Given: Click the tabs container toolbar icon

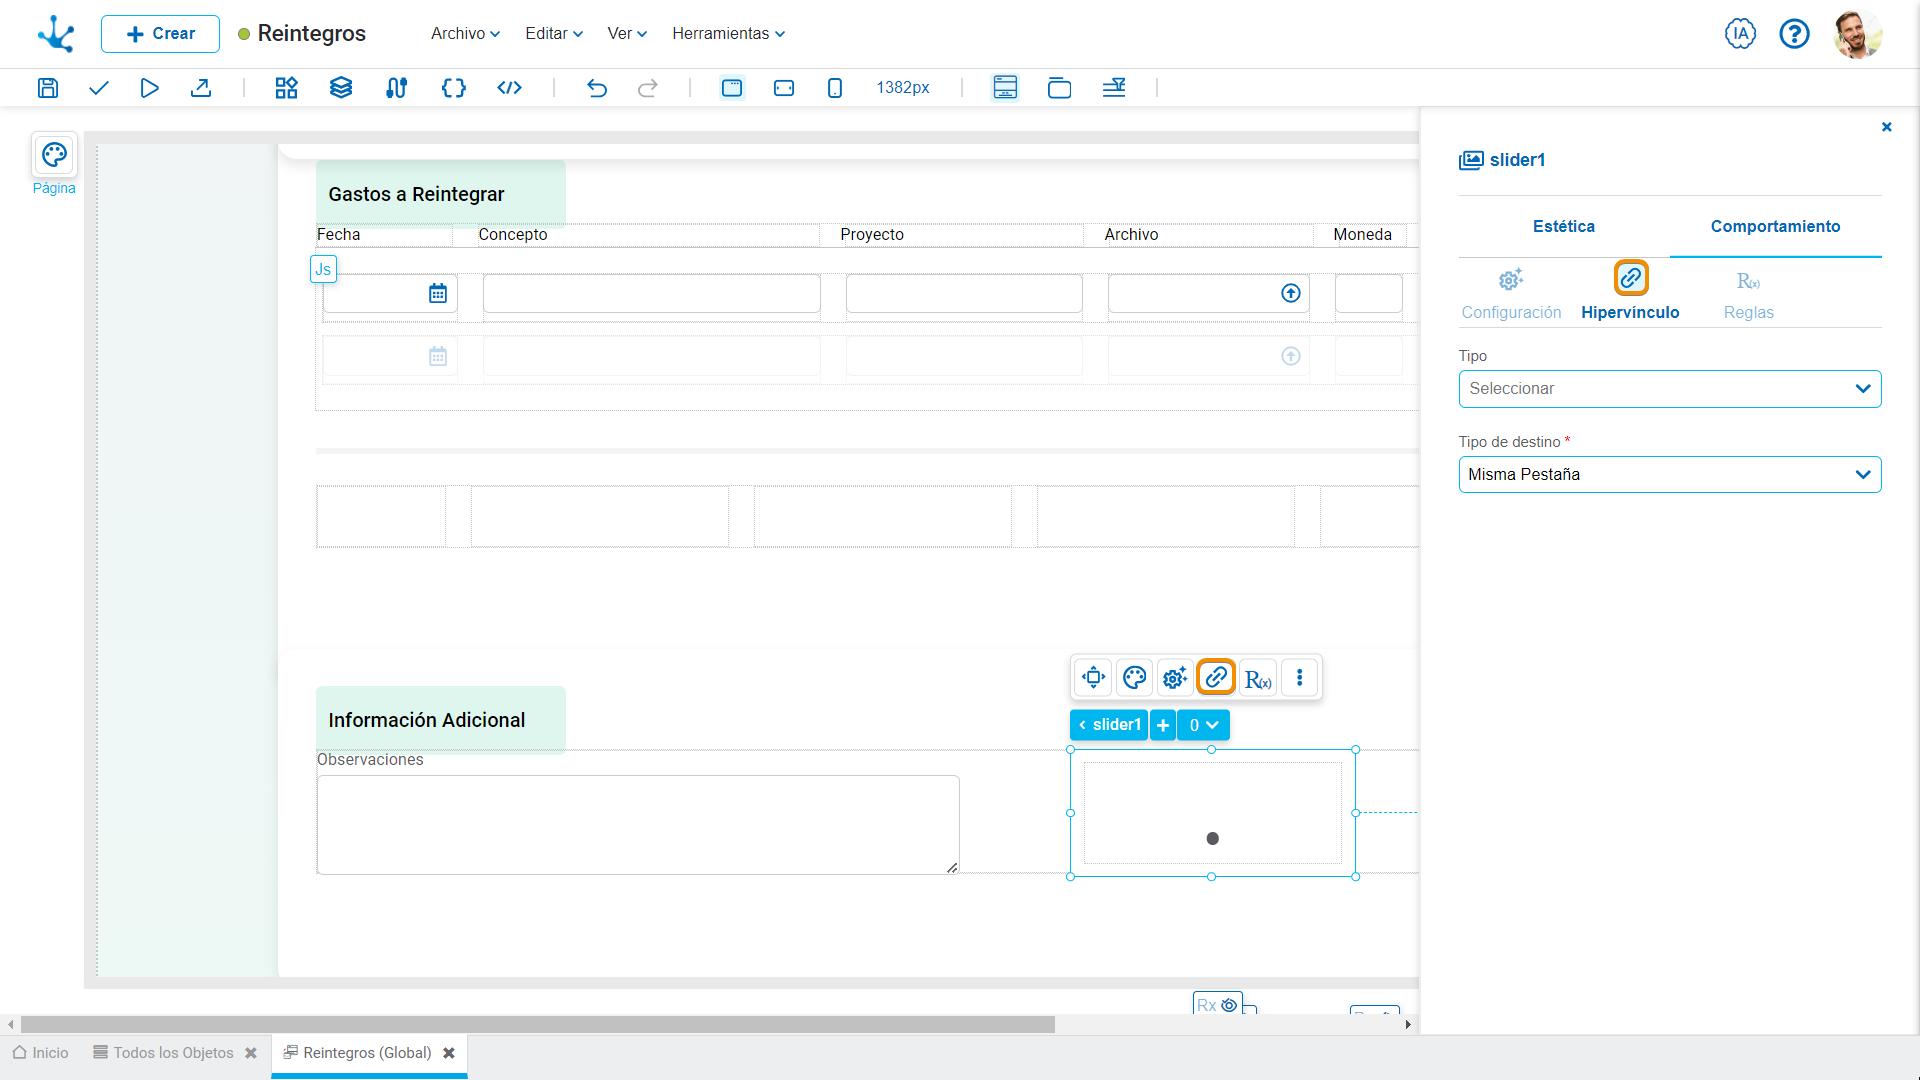Looking at the screenshot, I should [1059, 88].
